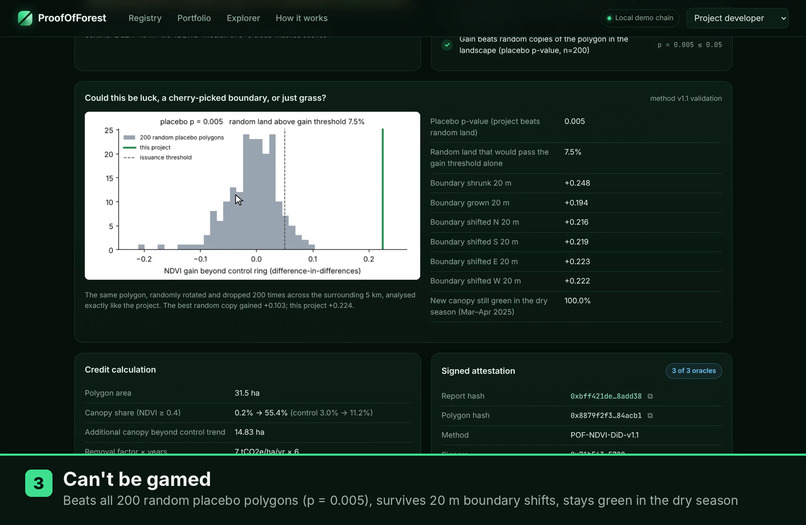The height and width of the screenshot is (525, 806).
Task: Click the 7.5% random land value
Action: click(573, 152)
